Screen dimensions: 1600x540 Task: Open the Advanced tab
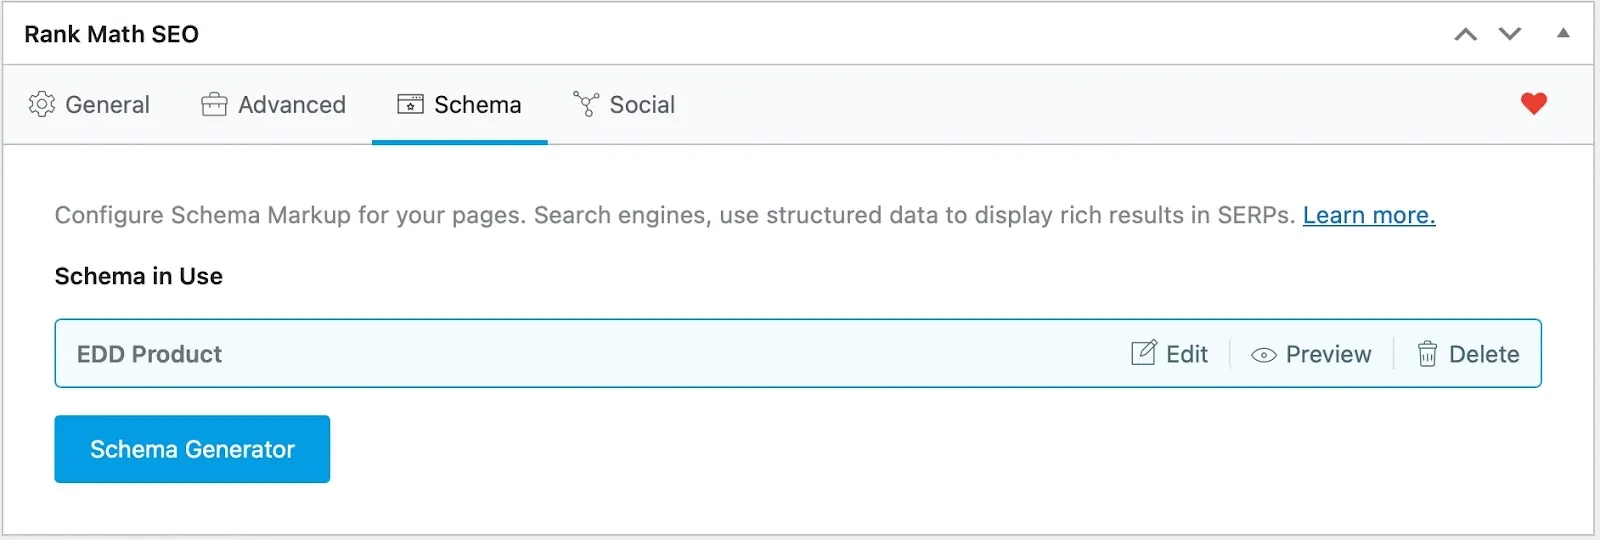point(292,105)
